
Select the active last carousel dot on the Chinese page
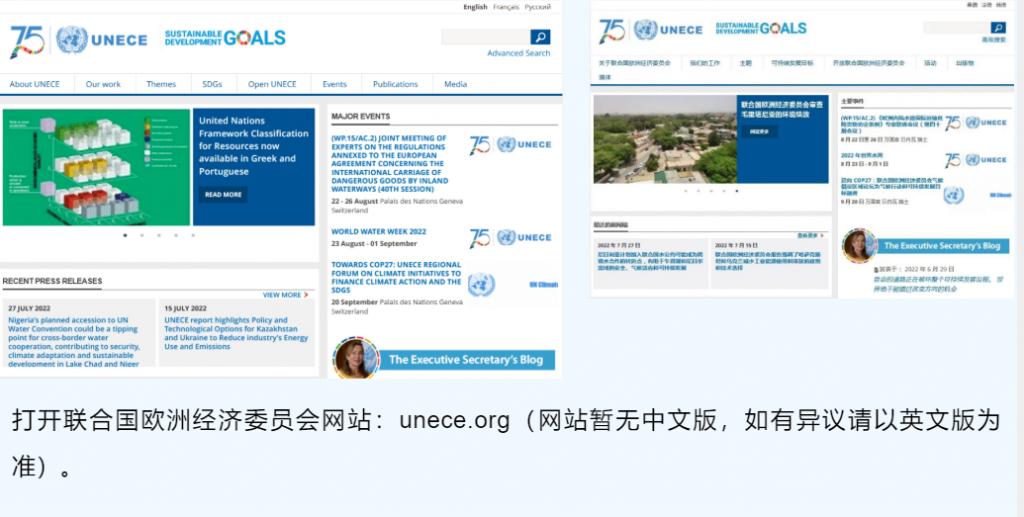point(737,191)
